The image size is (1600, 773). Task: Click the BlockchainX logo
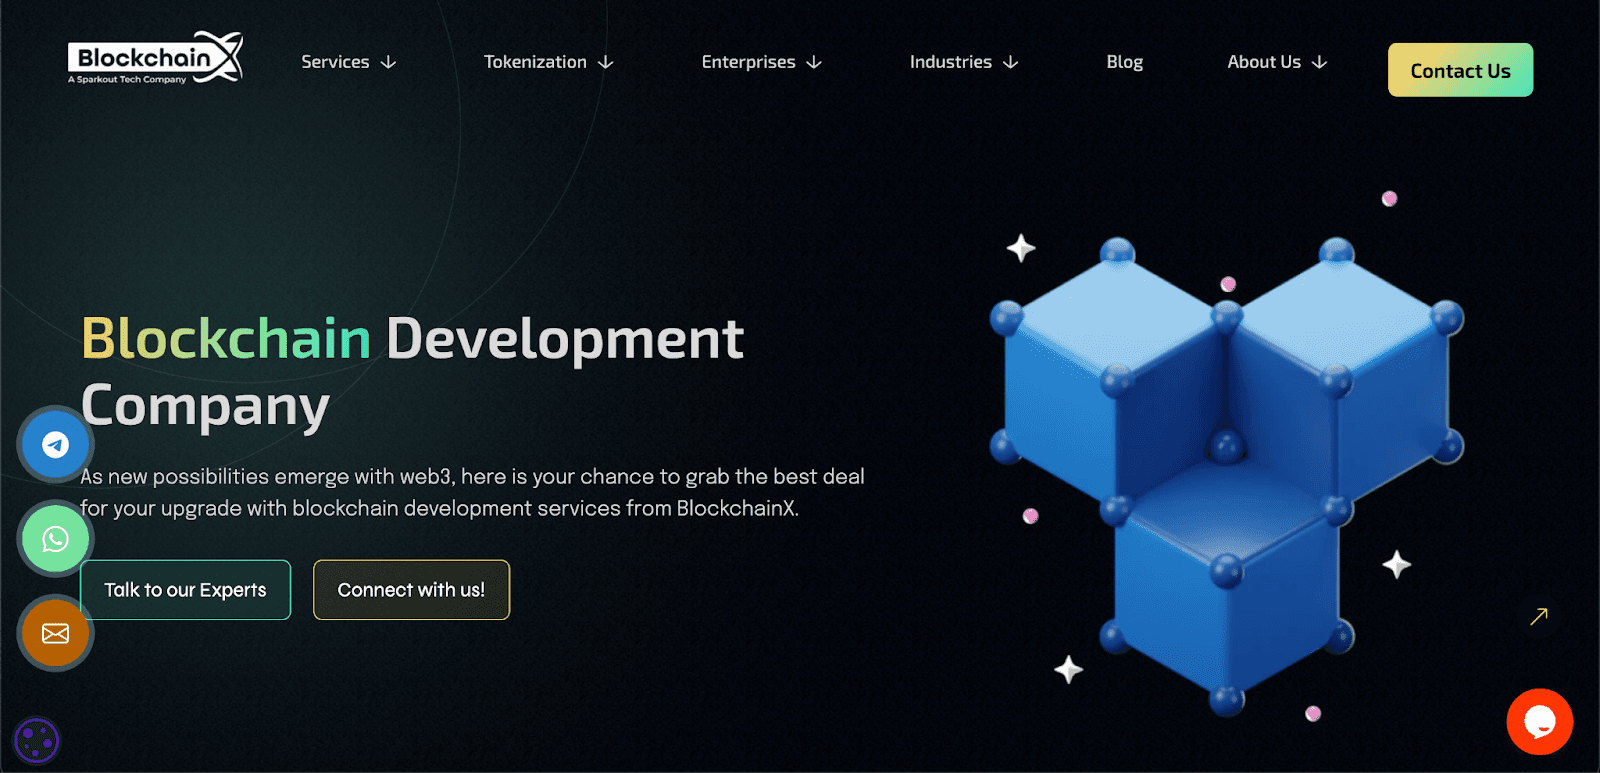tap(155, 58)
